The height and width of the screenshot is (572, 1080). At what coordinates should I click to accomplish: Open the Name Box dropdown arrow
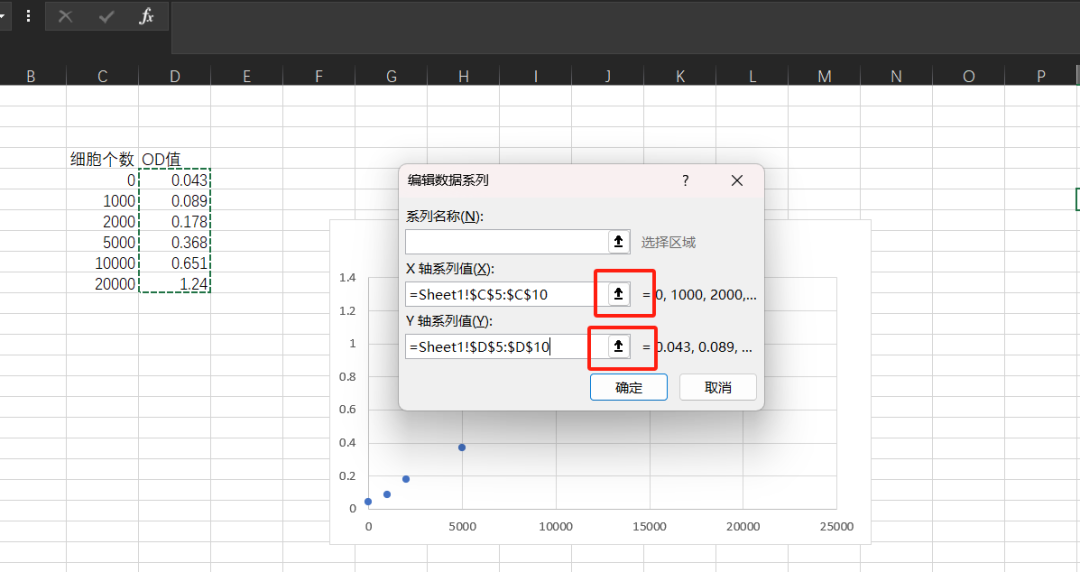(3, 17)
